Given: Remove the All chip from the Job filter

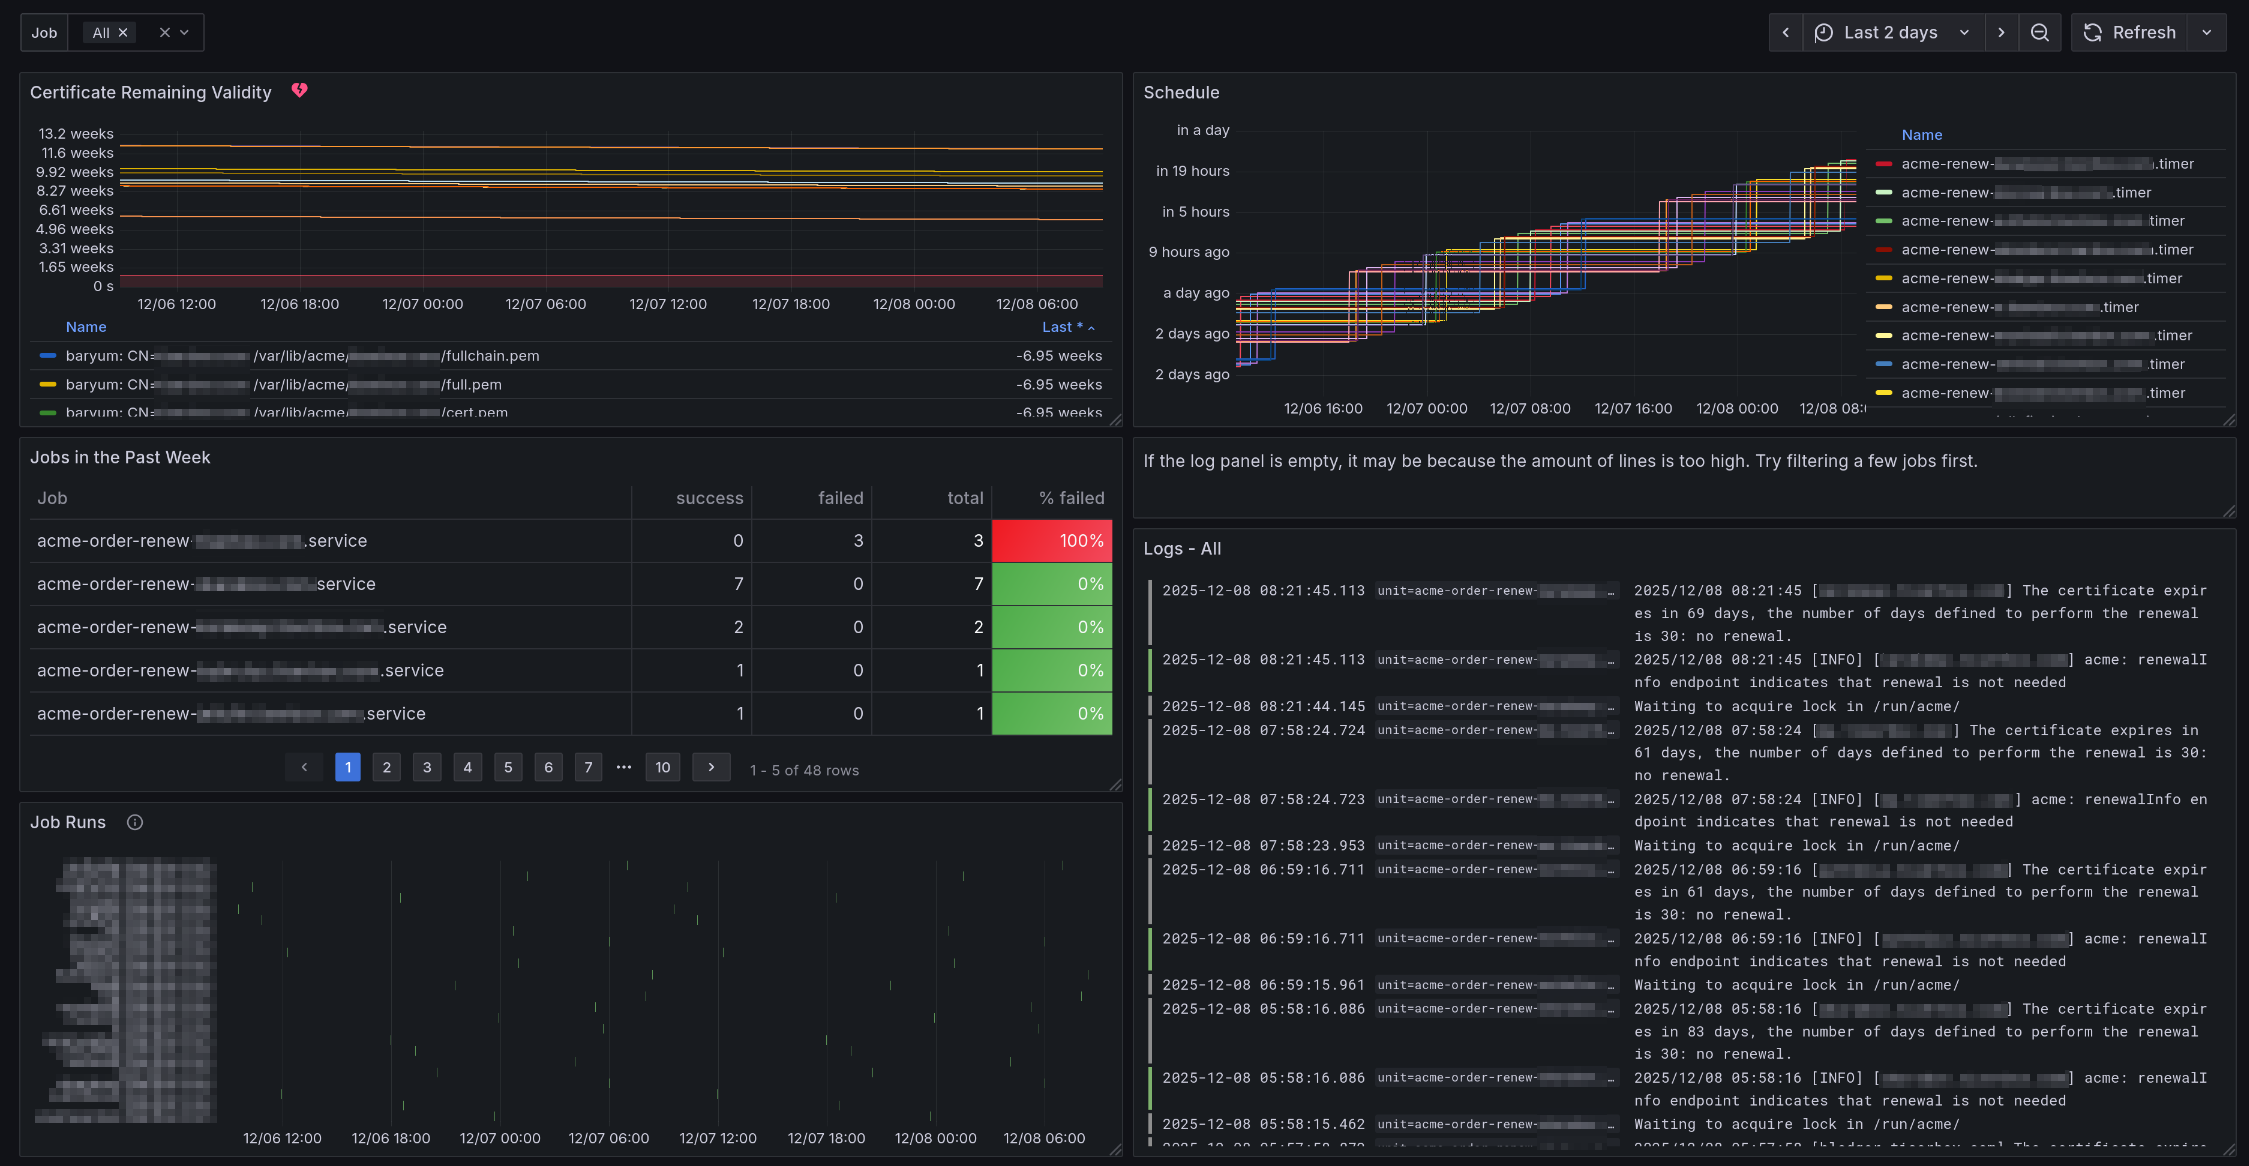Looking at the screenshot, I should [122, 32].
